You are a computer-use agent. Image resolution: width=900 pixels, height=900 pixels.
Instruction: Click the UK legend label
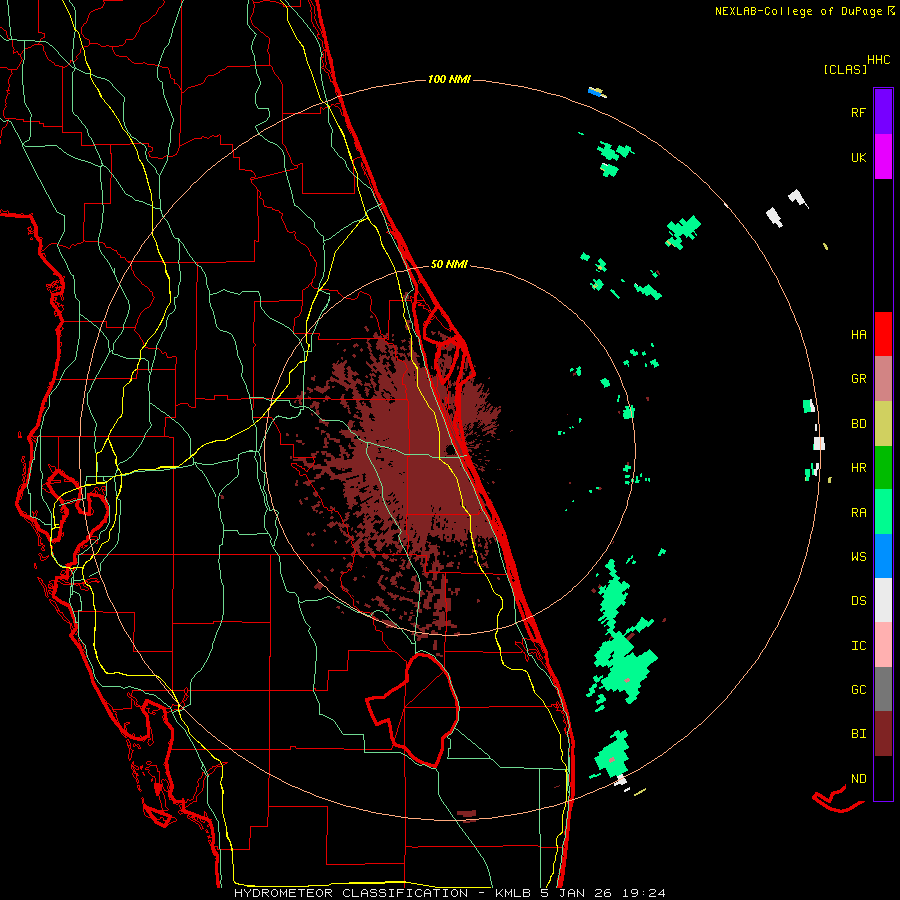point(858,157)
